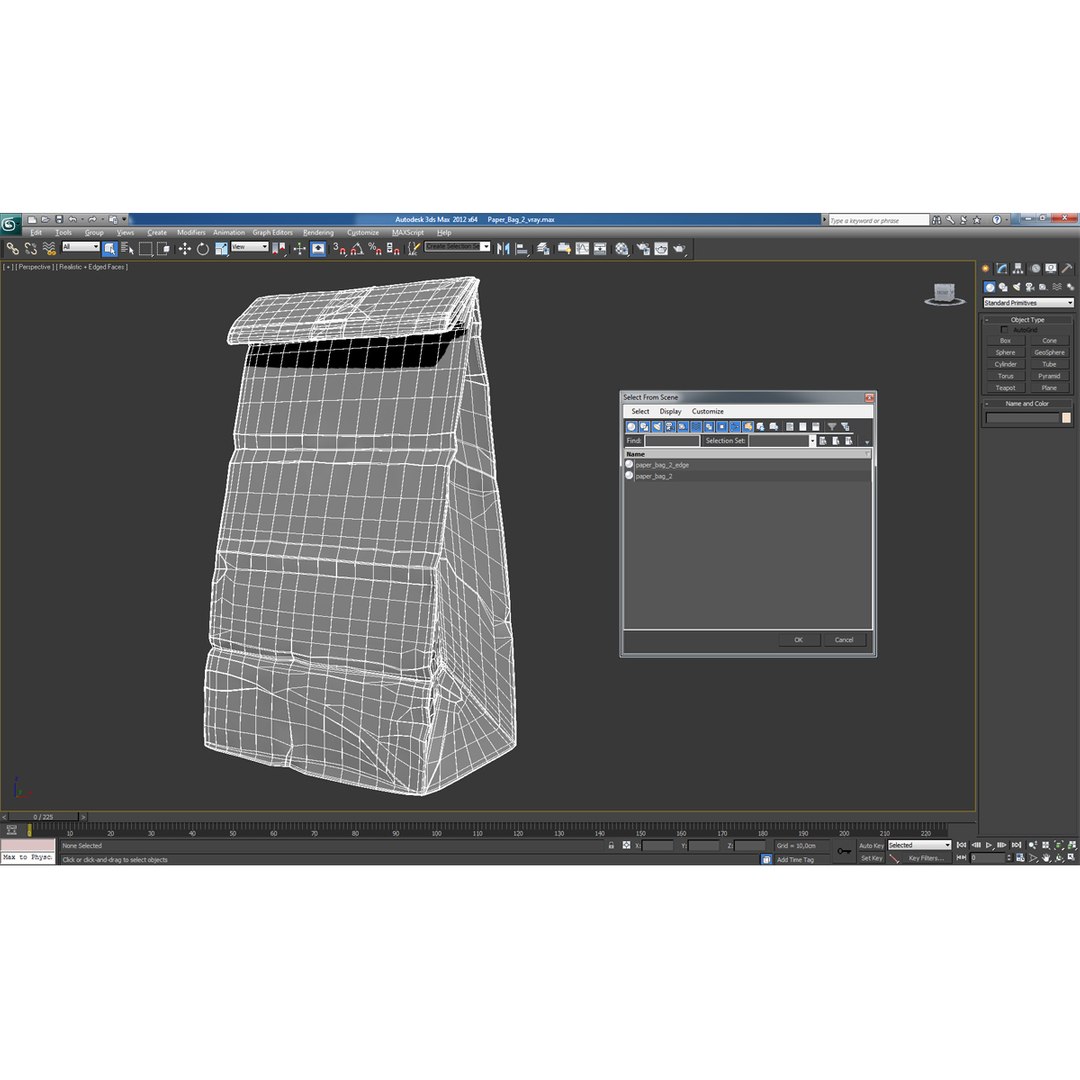This screenshot has width=1080, height=1080.
Task: Open the Modify command panel
Action: [x=1001, y=269]
